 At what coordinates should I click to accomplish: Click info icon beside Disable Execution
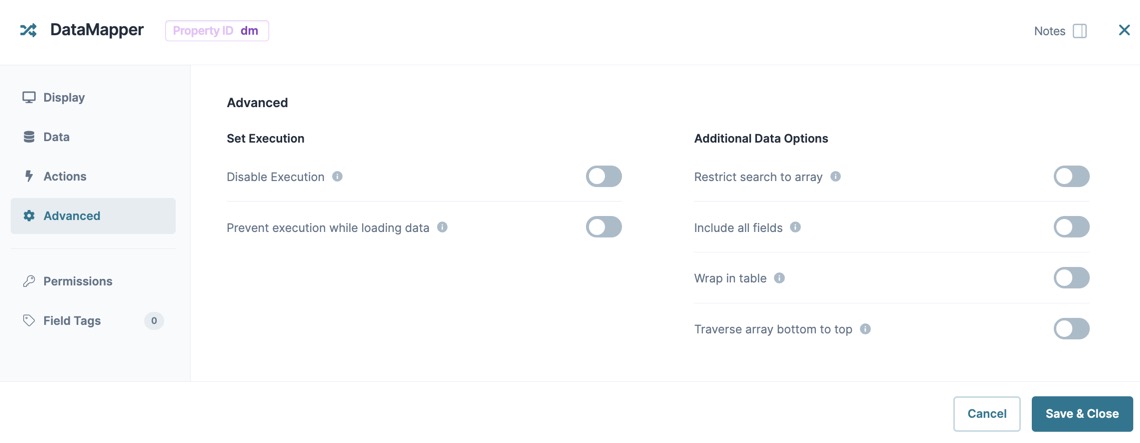(337, 176)
